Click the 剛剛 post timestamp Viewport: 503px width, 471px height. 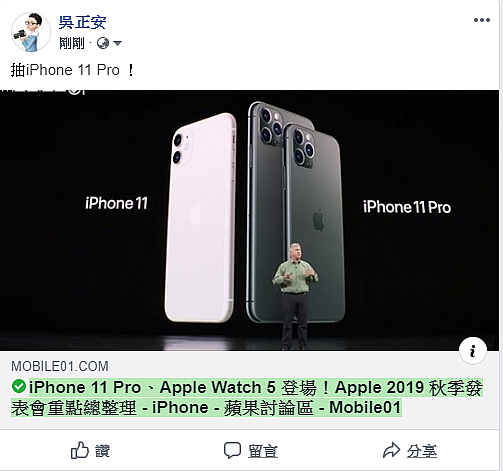(x=72, y=43)
